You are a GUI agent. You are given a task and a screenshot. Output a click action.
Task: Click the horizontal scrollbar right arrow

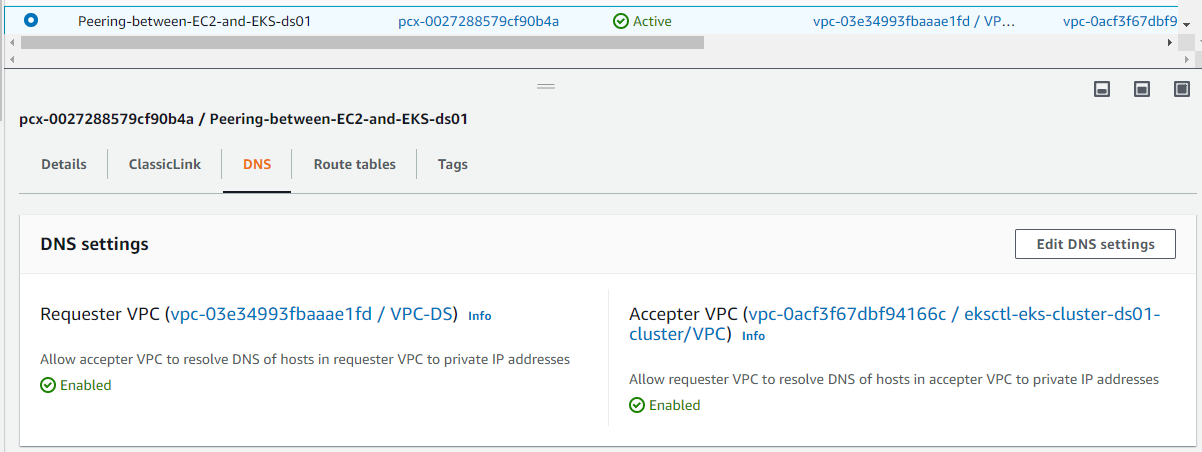coord(1171,43)
